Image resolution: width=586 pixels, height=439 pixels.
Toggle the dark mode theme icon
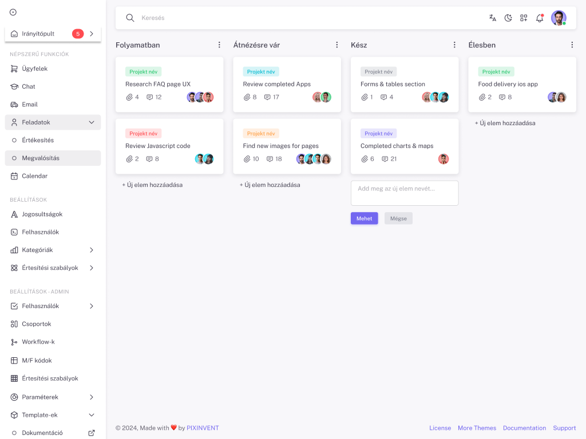tap(508, 18)
